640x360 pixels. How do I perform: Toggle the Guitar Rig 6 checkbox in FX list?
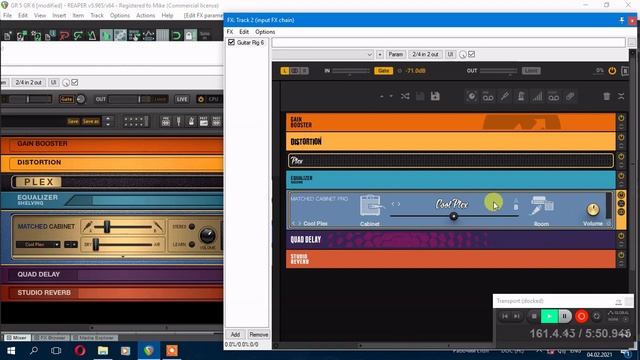pyautogui.click(x=231, y=42)
